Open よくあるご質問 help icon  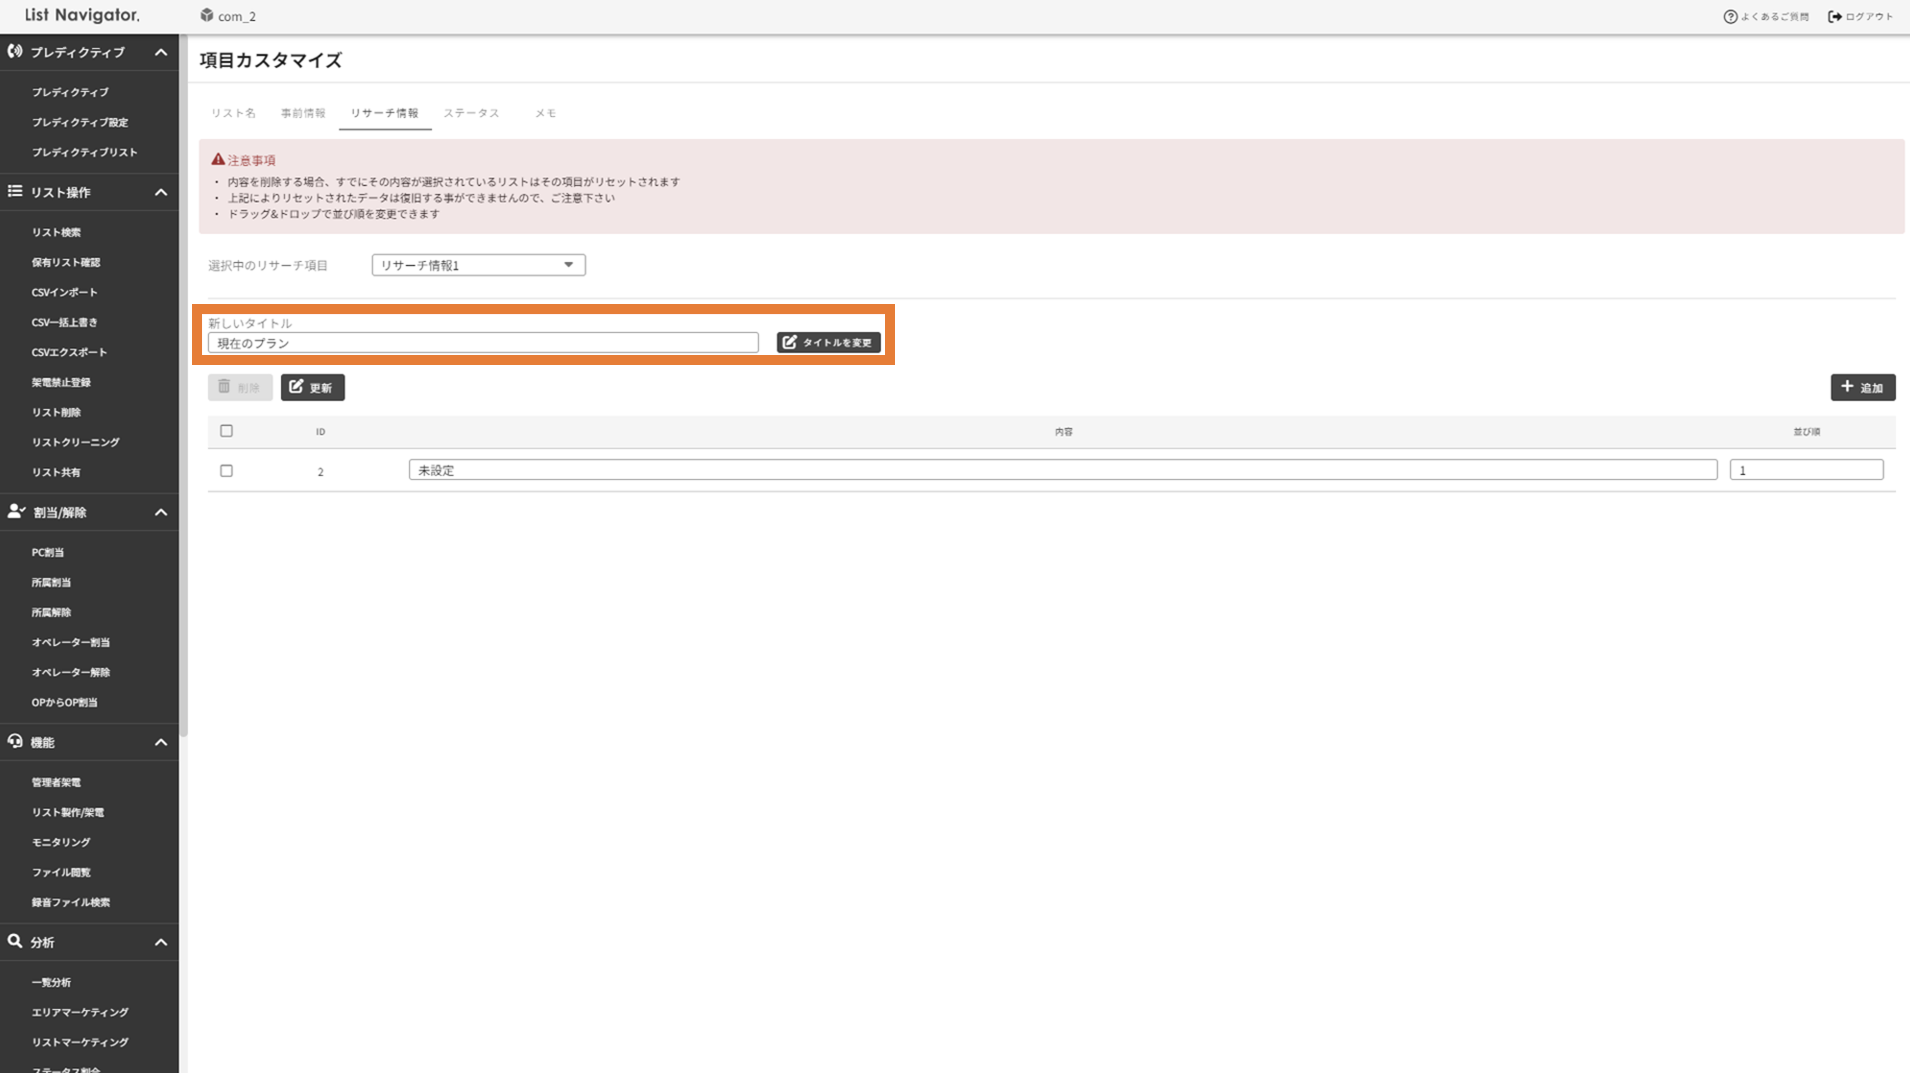(x=1730, y=16)
